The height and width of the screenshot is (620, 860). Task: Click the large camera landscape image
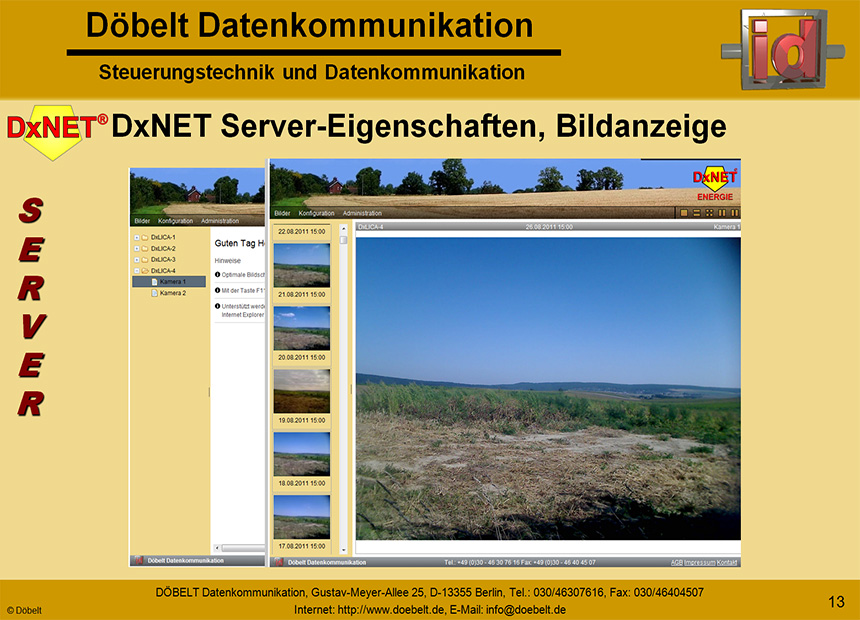548,388
